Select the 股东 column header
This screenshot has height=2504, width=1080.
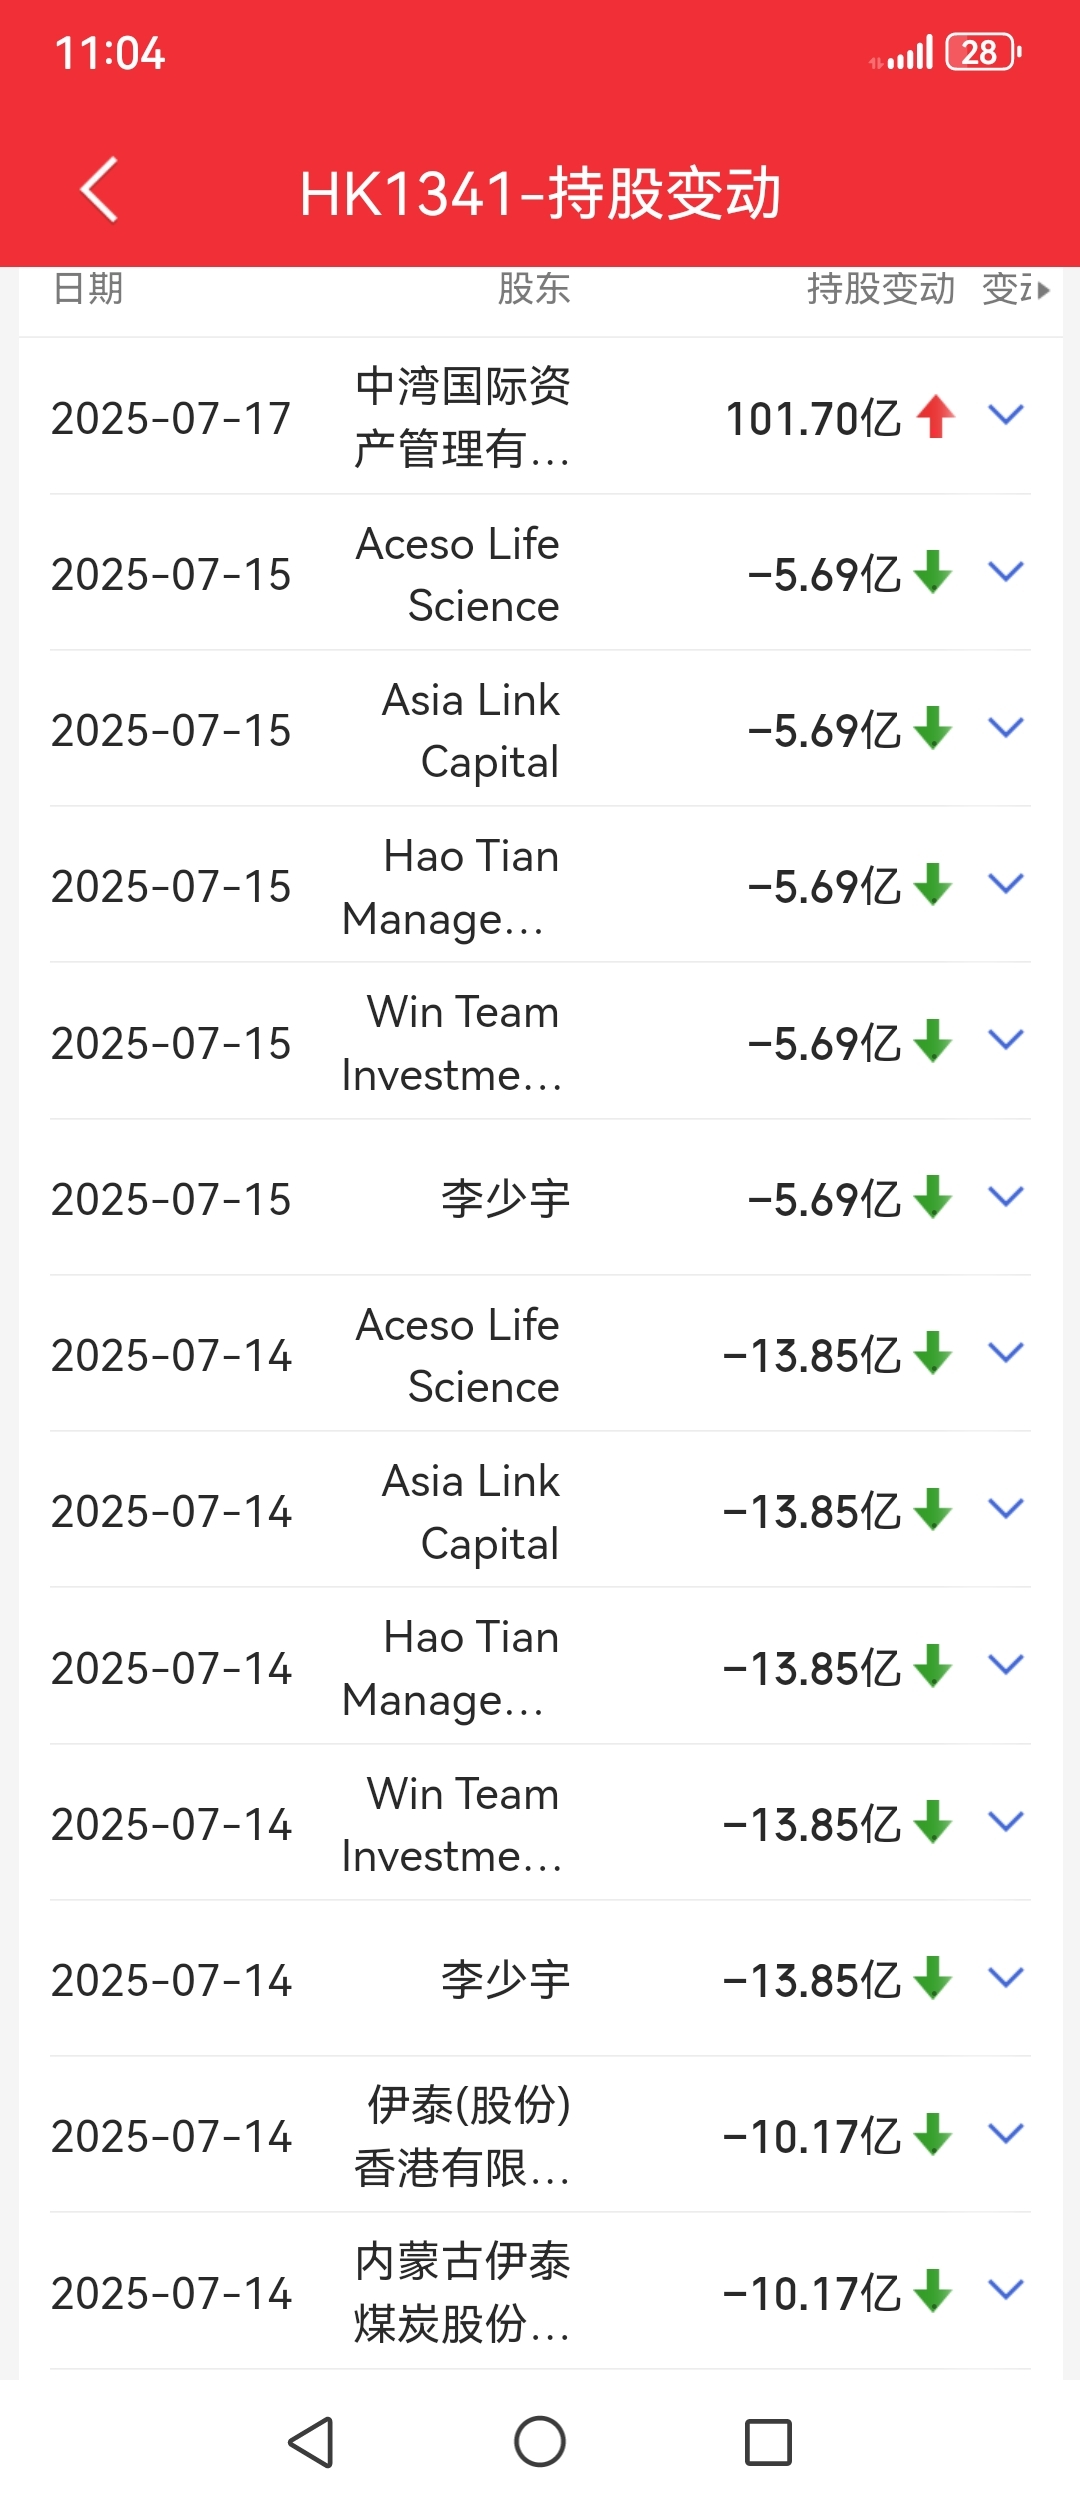click(534, 289)
